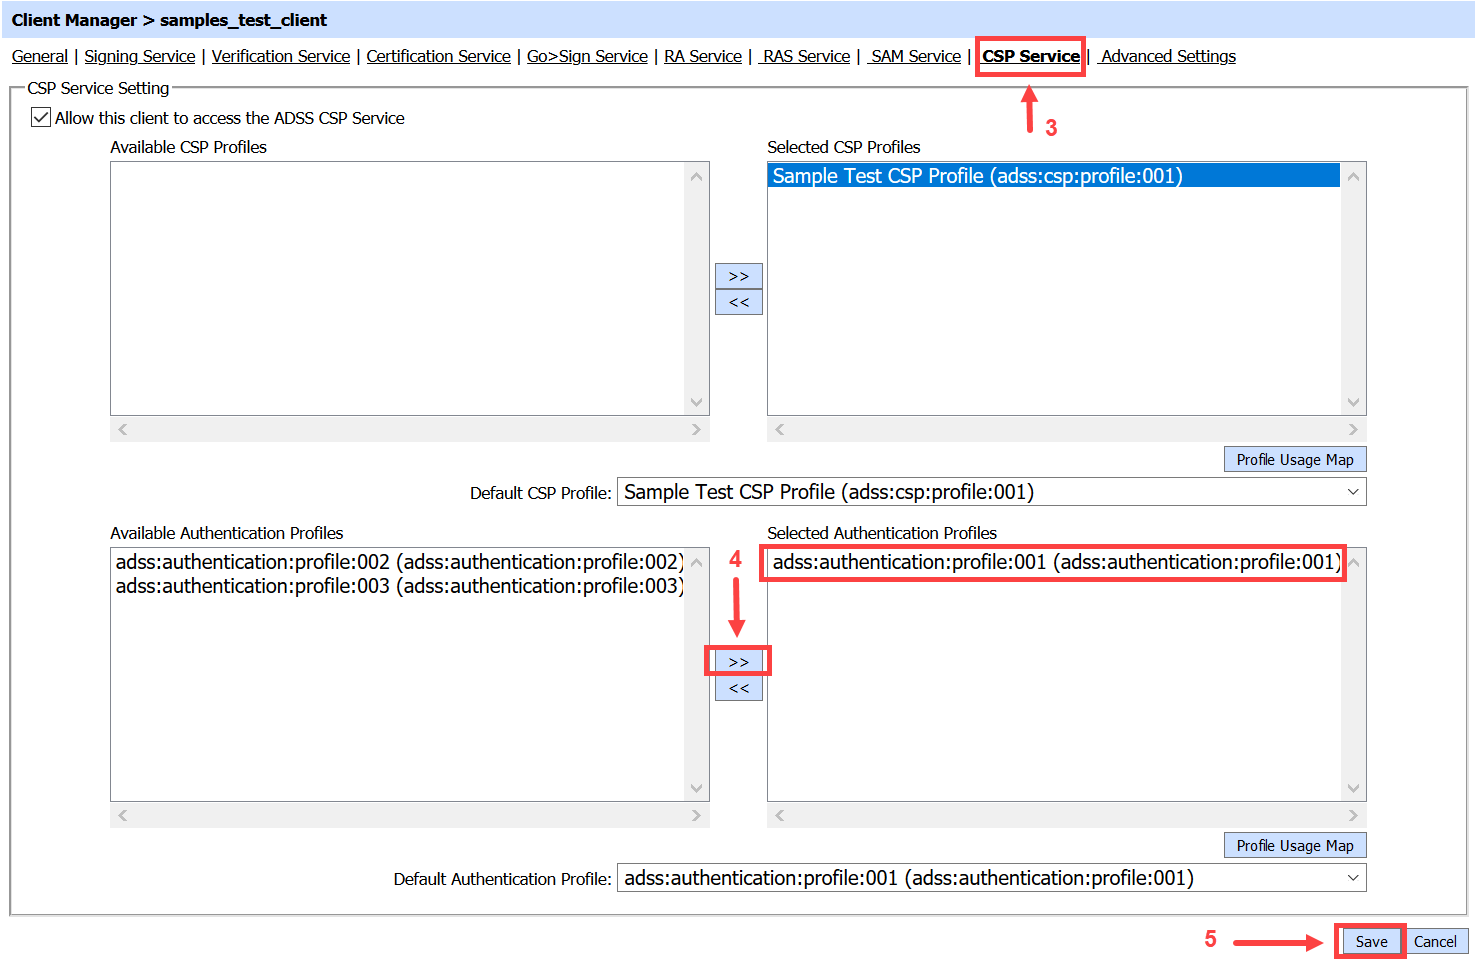Image resolution: width=1475 pixels, height=959 pixels.
Task: Click the Cancel button
Action: click(x=1435, y=941)
